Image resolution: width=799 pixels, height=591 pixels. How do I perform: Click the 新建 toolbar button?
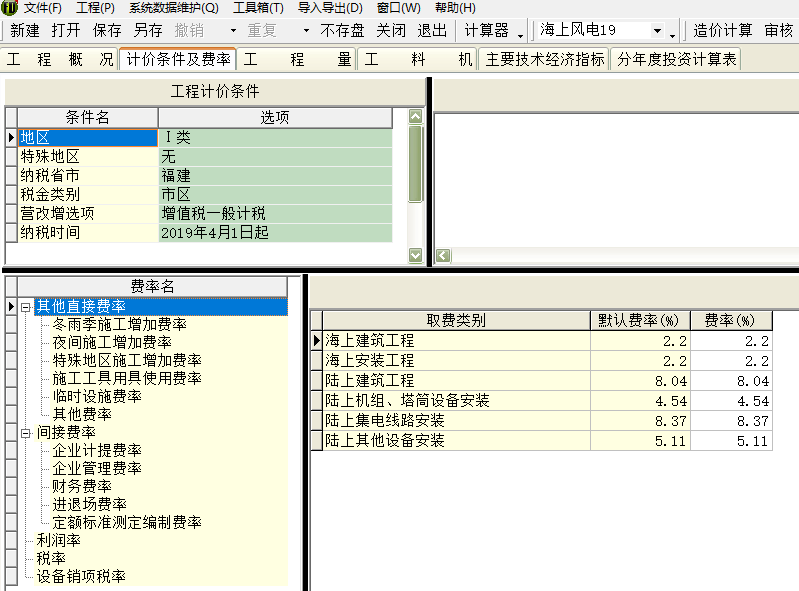pyautogui.click(x=25, y=31)
